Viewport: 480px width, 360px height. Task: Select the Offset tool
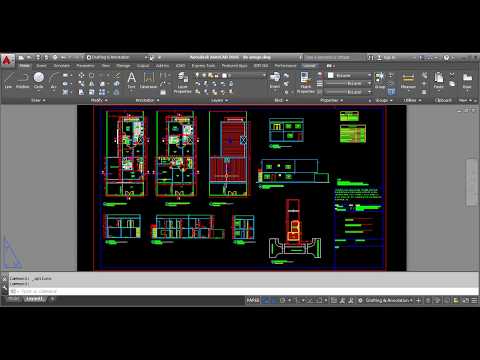click(116, 92)
